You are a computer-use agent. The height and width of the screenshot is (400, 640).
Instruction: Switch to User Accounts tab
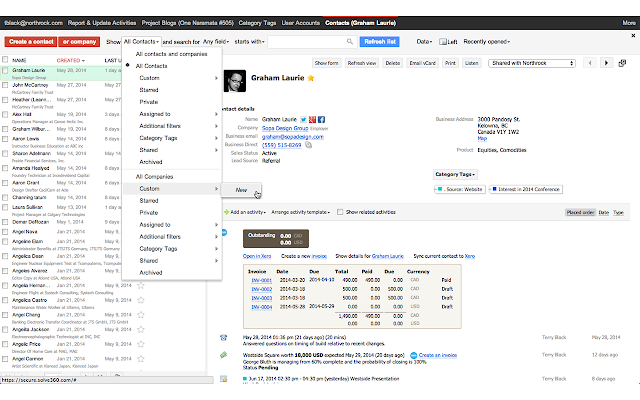click(x=301, y=23)
